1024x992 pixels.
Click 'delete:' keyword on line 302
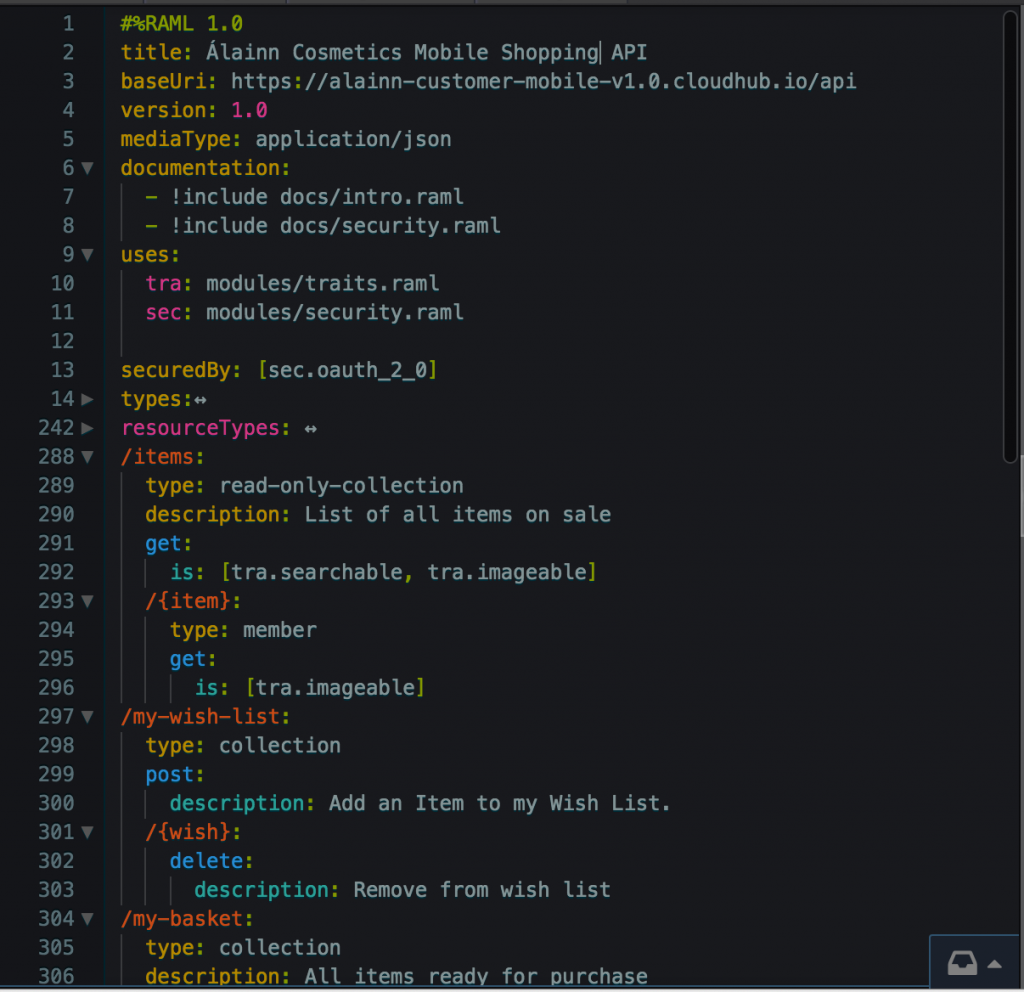tap(211, 861)
